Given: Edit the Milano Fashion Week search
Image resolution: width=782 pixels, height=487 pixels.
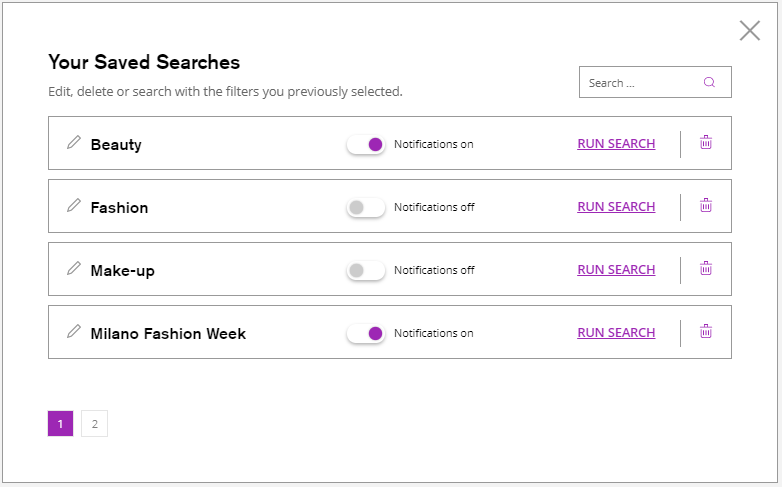Looking at the screenshot, I should (x=73, y=332).
